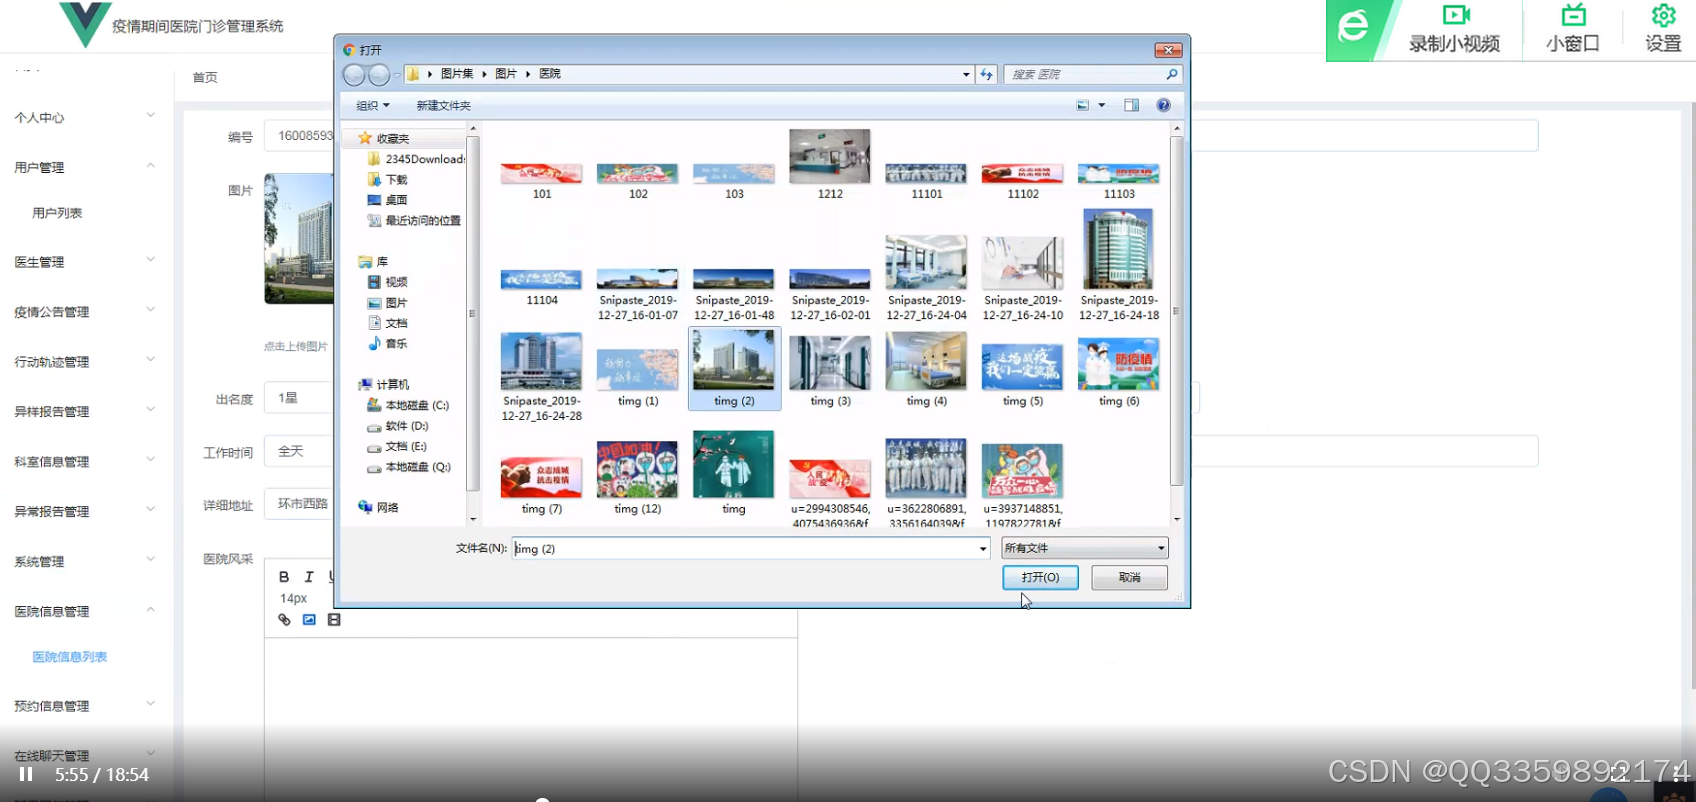The width and height of the screenshot is (1696, 802).
Task: Open 设置 gear icon at top right
Action: pos(1663,15)
